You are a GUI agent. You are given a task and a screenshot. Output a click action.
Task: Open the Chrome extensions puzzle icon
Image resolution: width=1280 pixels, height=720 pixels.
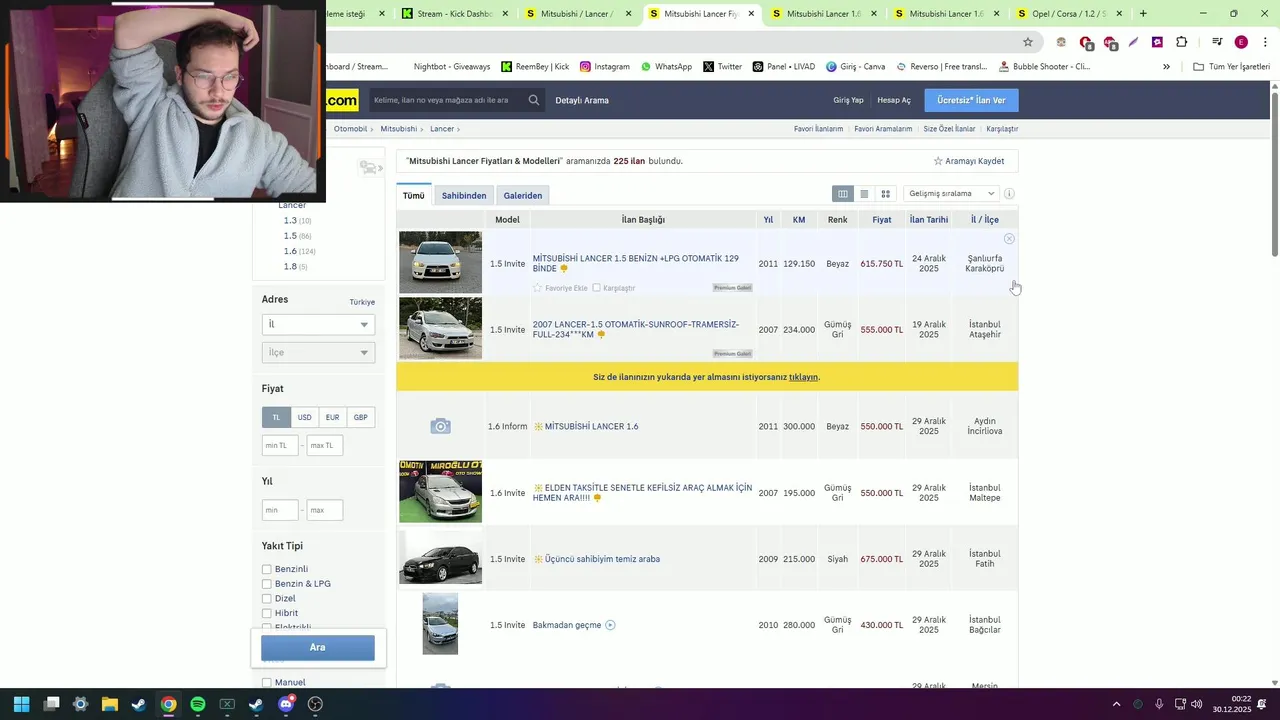point(1181,42)
